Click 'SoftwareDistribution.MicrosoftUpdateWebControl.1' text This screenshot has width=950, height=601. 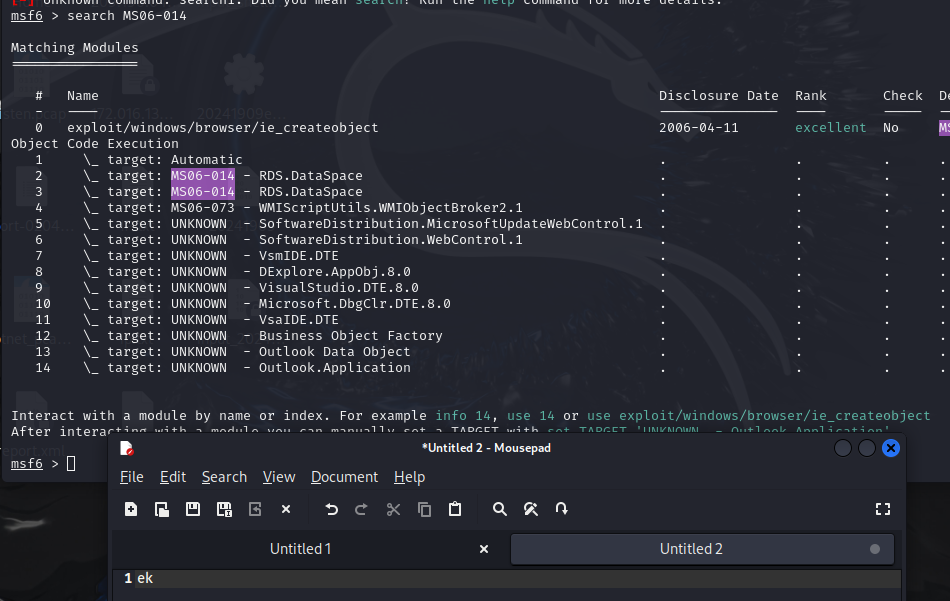click(450, 224)
